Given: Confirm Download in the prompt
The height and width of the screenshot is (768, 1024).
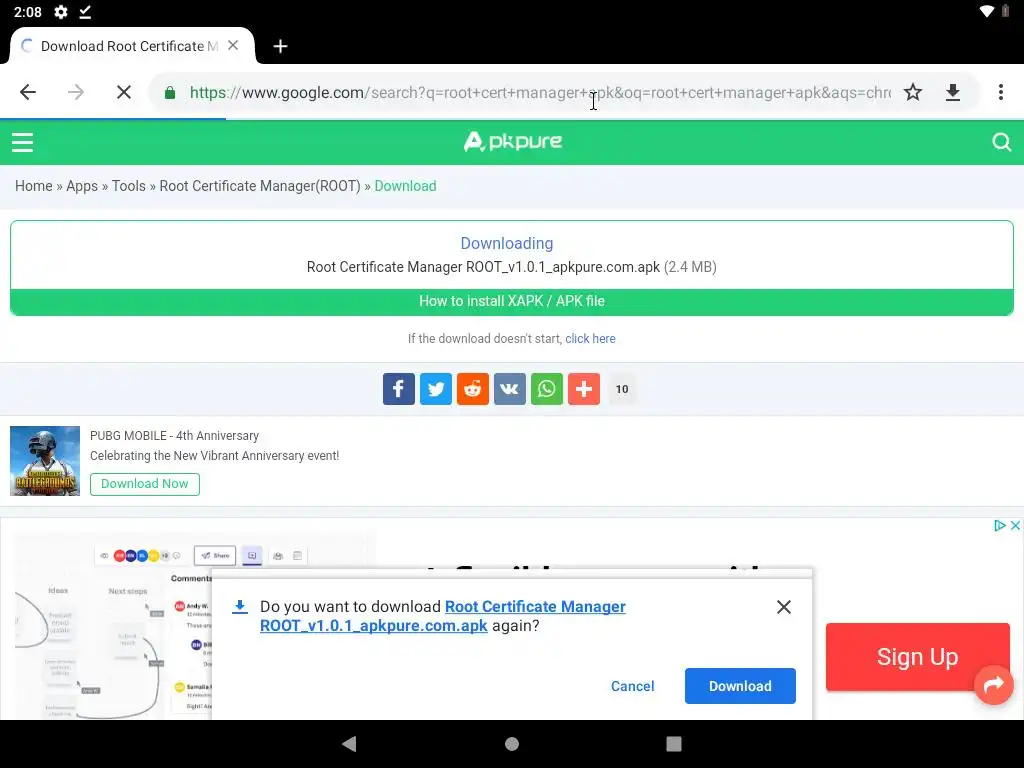Looking at the screenshot, I should coord(740,686).
